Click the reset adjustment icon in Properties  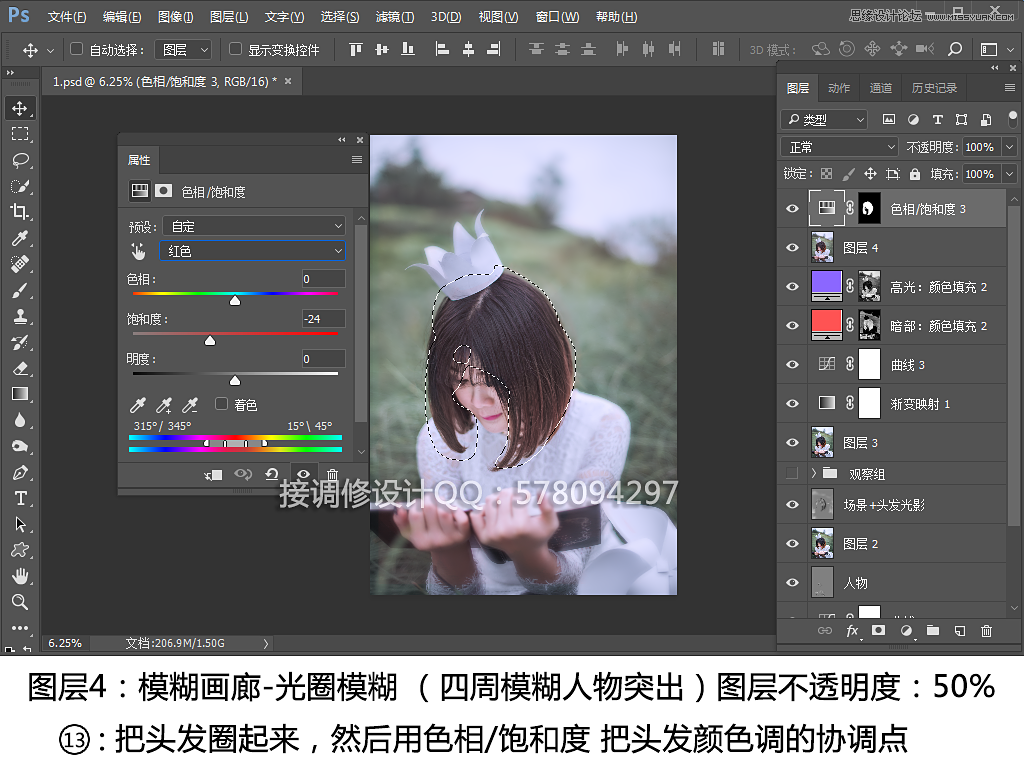(x=272, y=474)
